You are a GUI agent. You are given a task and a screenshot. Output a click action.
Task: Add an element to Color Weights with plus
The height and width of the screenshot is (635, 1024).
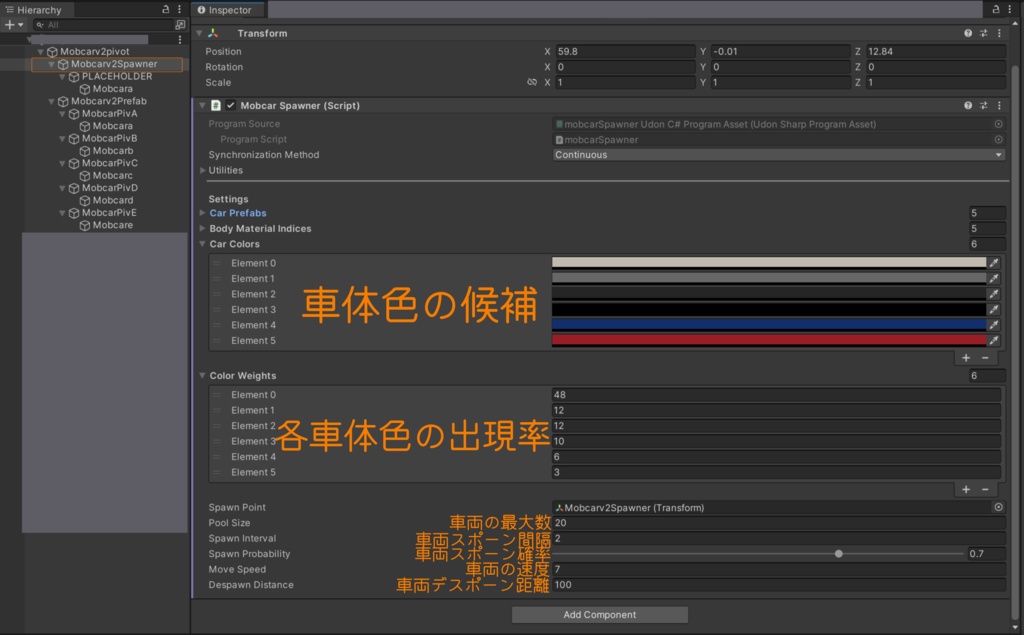pyautogui.click(x=966, y=488)
